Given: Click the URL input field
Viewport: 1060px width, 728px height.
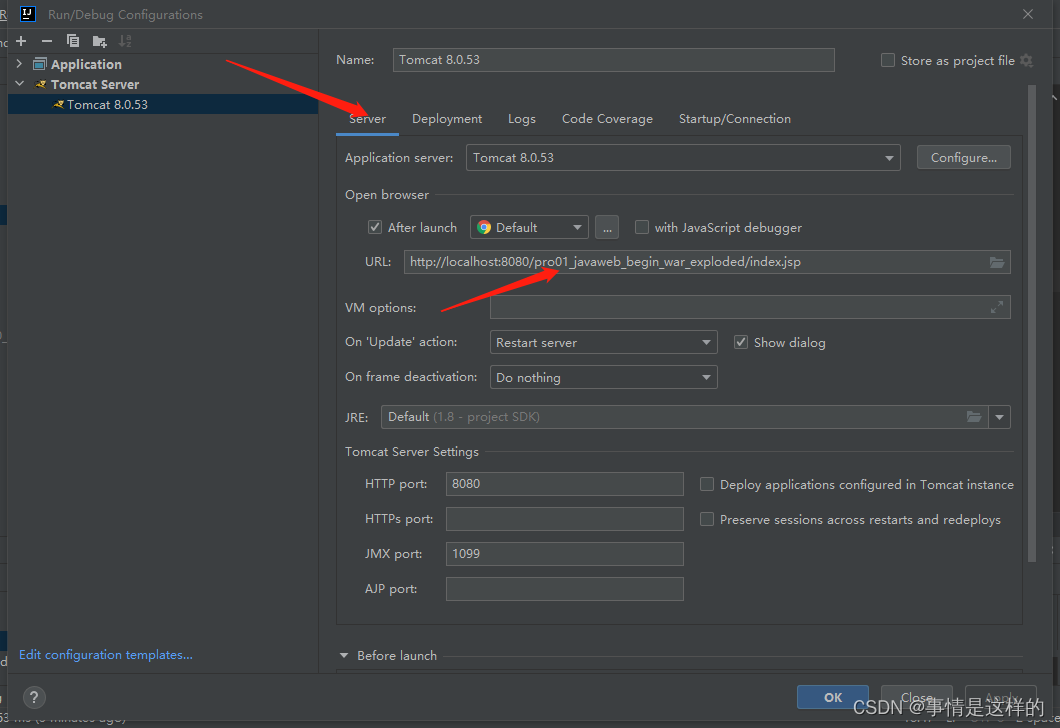Looking at the screenshot, I should tap(707, 262).
